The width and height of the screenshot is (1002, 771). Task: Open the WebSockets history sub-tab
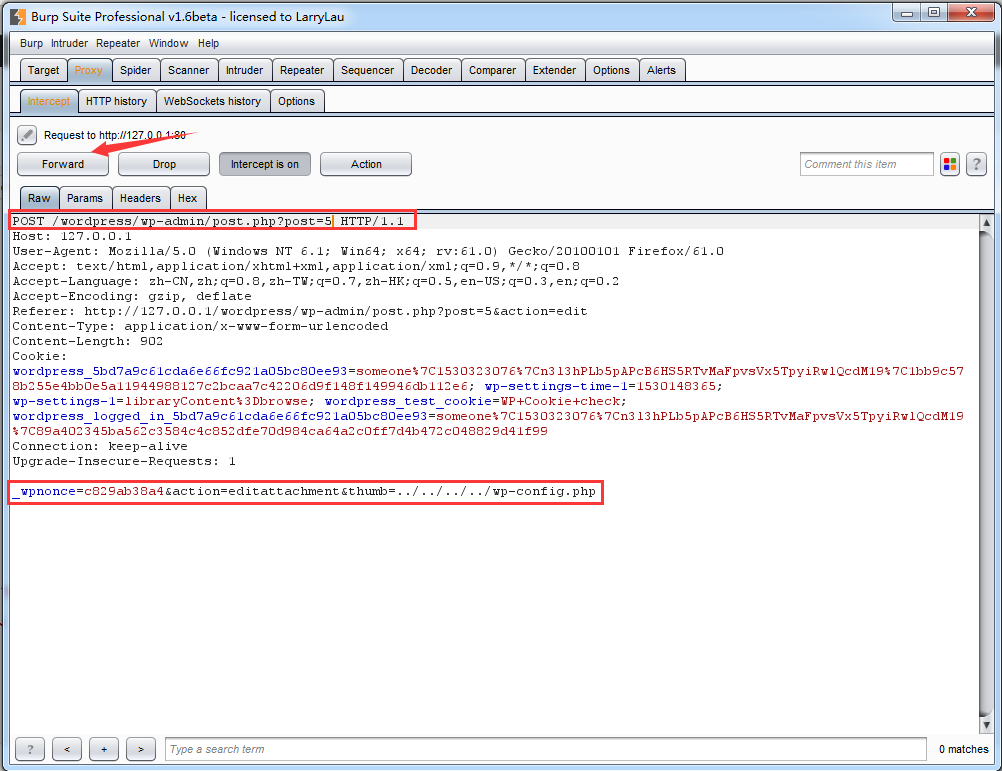click(x=212, y=101)
